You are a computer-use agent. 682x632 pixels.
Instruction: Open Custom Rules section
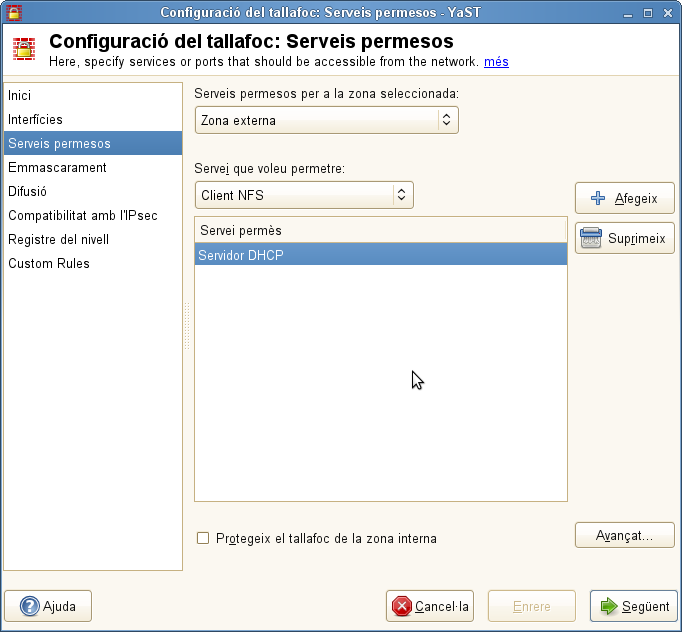(49, 263)
